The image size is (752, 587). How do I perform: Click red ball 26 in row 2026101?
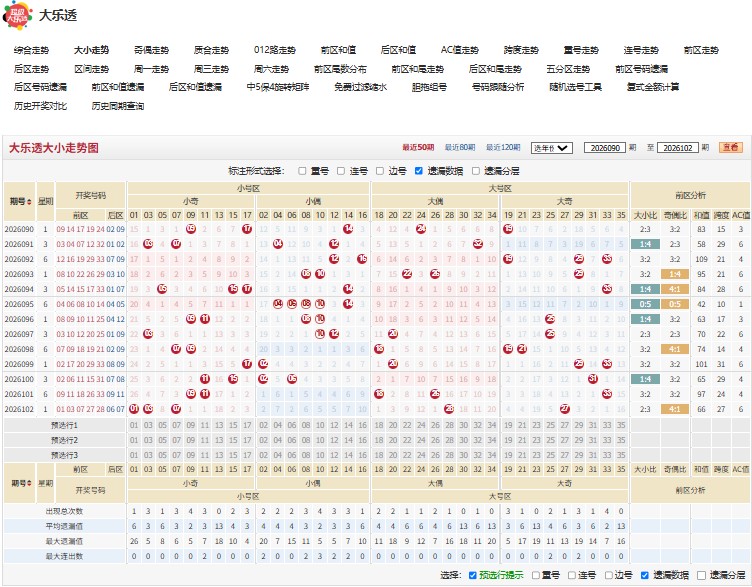(x=435, y=394)
